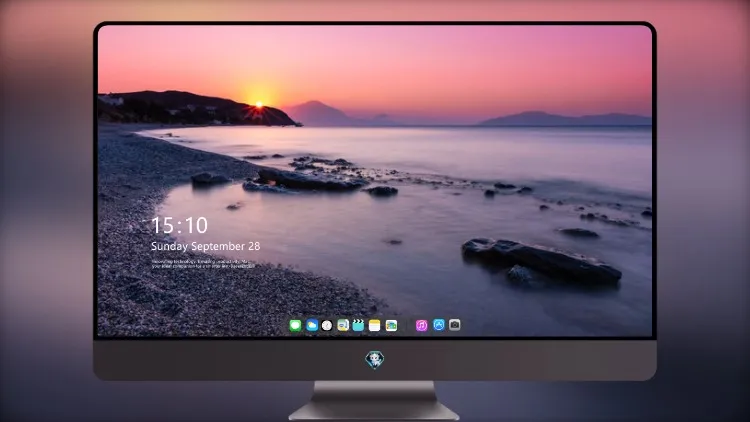Open the Camera app in dock
This screenshot has width=750, height=422.
coord(455,325)
